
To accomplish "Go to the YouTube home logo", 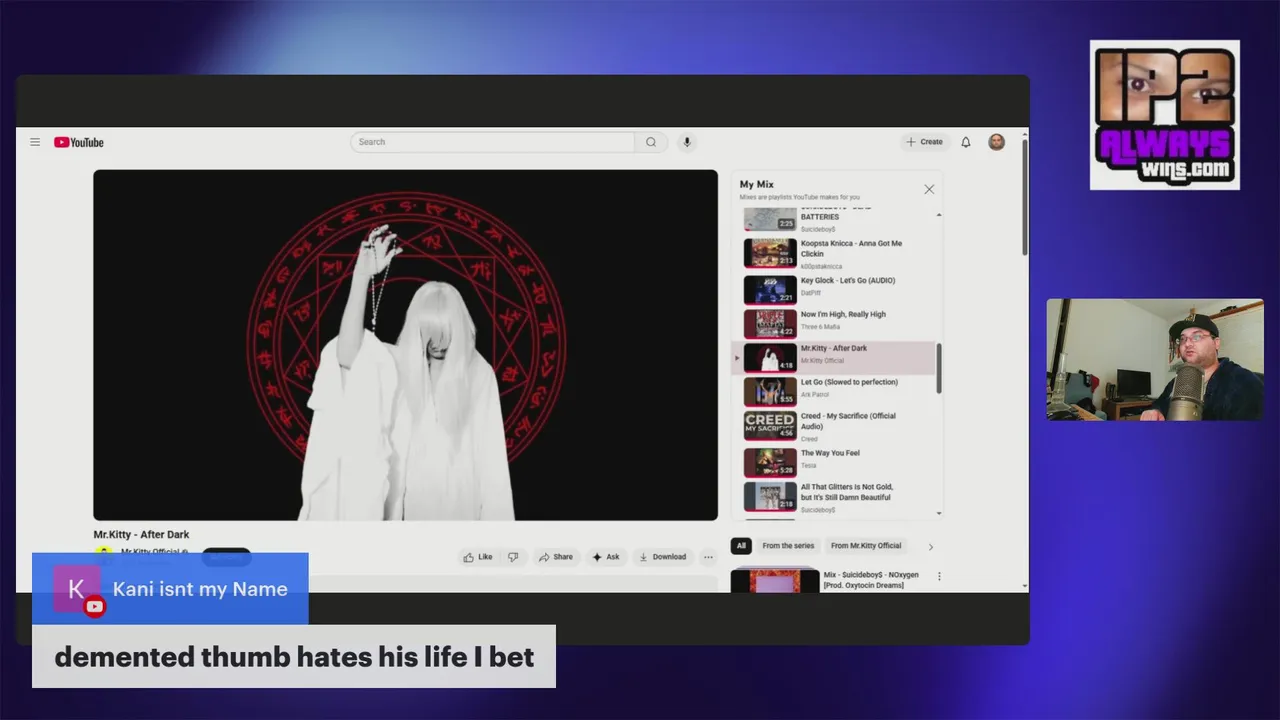I will [x=79, y=142].
